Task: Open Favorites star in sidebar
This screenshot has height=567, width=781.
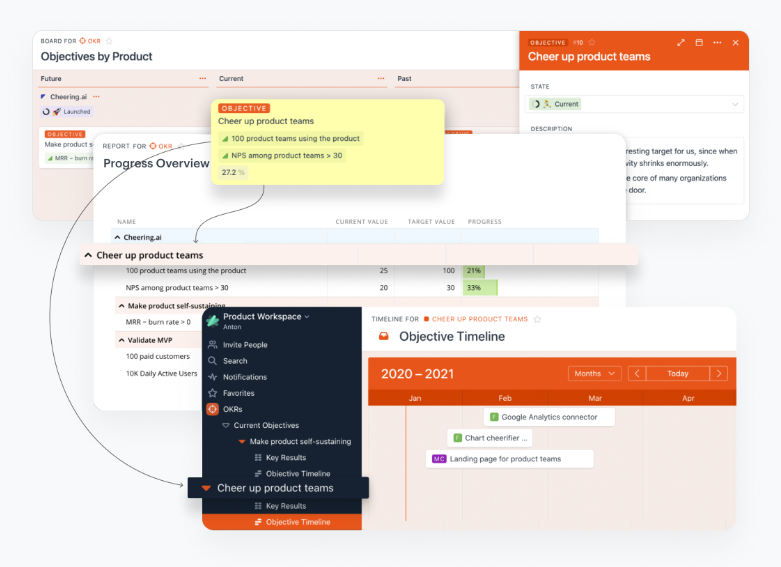Action: pyautogui.click(x=213, y=393)
